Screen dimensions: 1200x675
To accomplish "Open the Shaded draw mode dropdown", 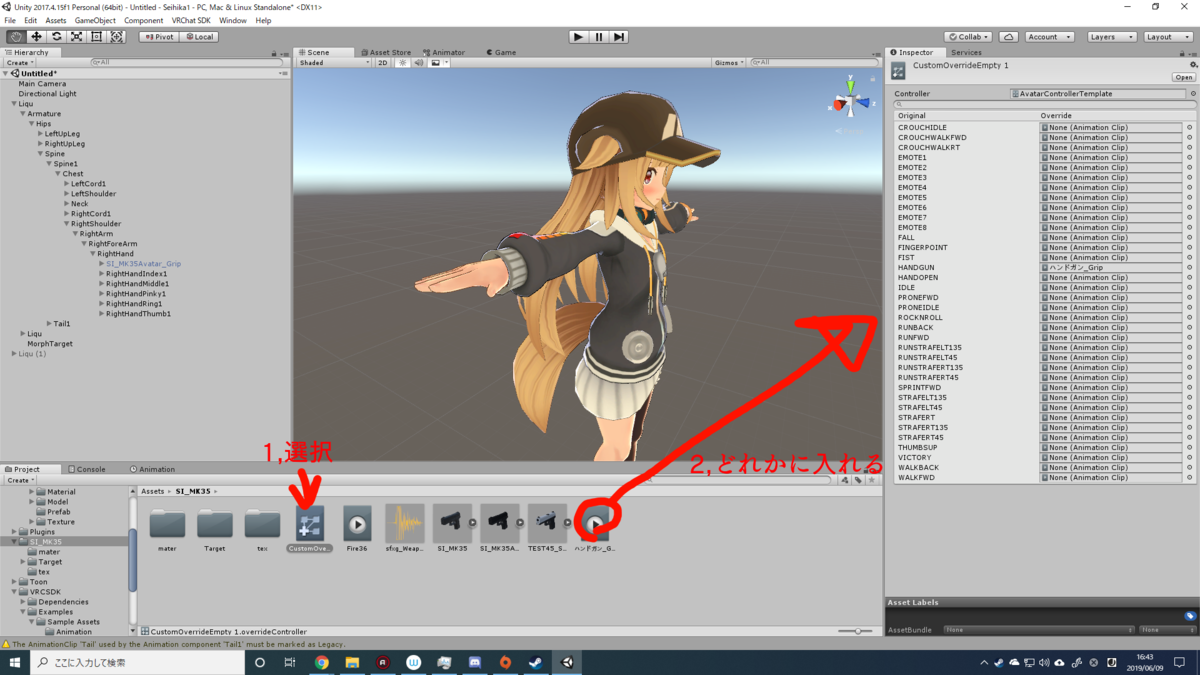I will tap(334, 63).
